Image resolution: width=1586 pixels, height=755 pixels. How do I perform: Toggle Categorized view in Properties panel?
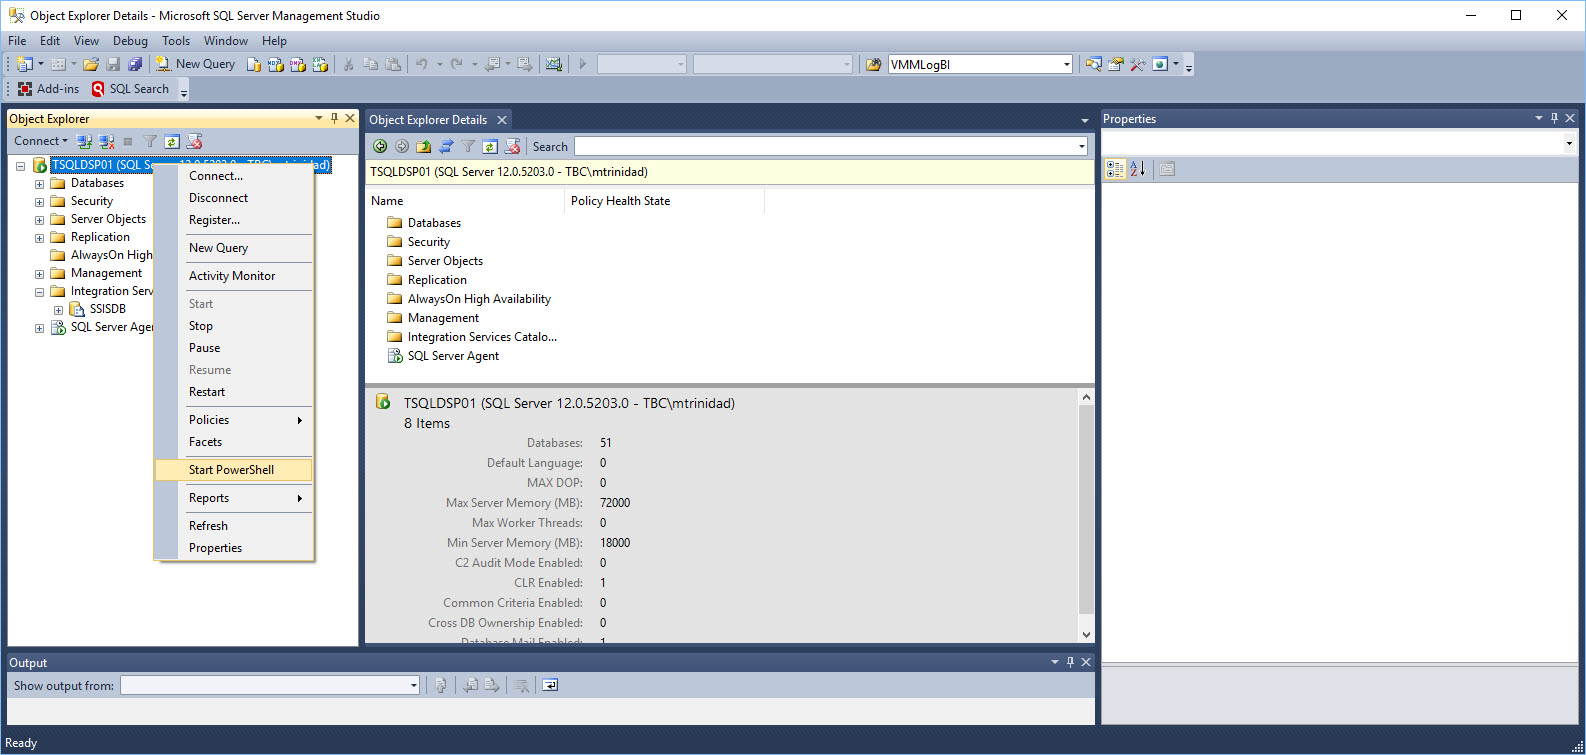1115,169
